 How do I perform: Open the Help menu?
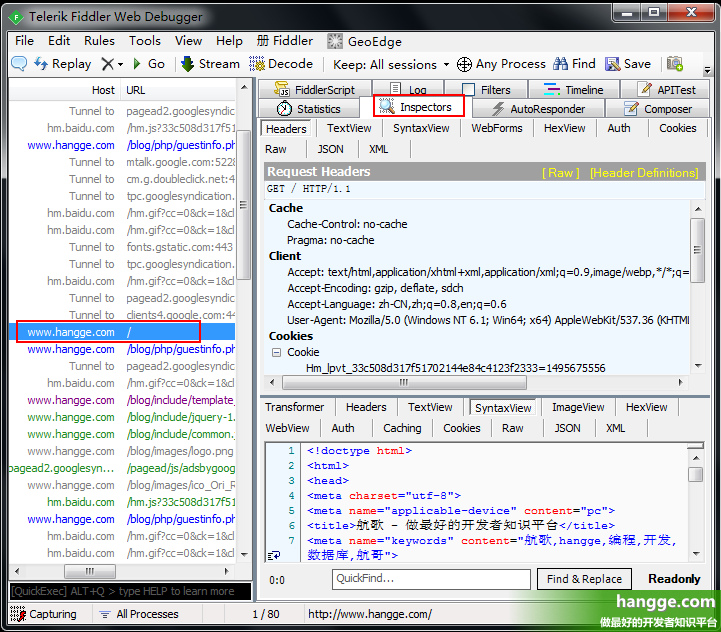229,41
